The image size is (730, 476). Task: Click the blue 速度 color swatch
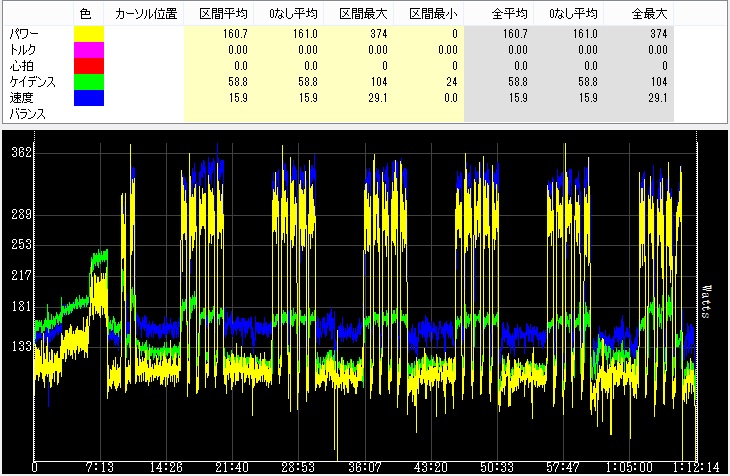point(89,98)
